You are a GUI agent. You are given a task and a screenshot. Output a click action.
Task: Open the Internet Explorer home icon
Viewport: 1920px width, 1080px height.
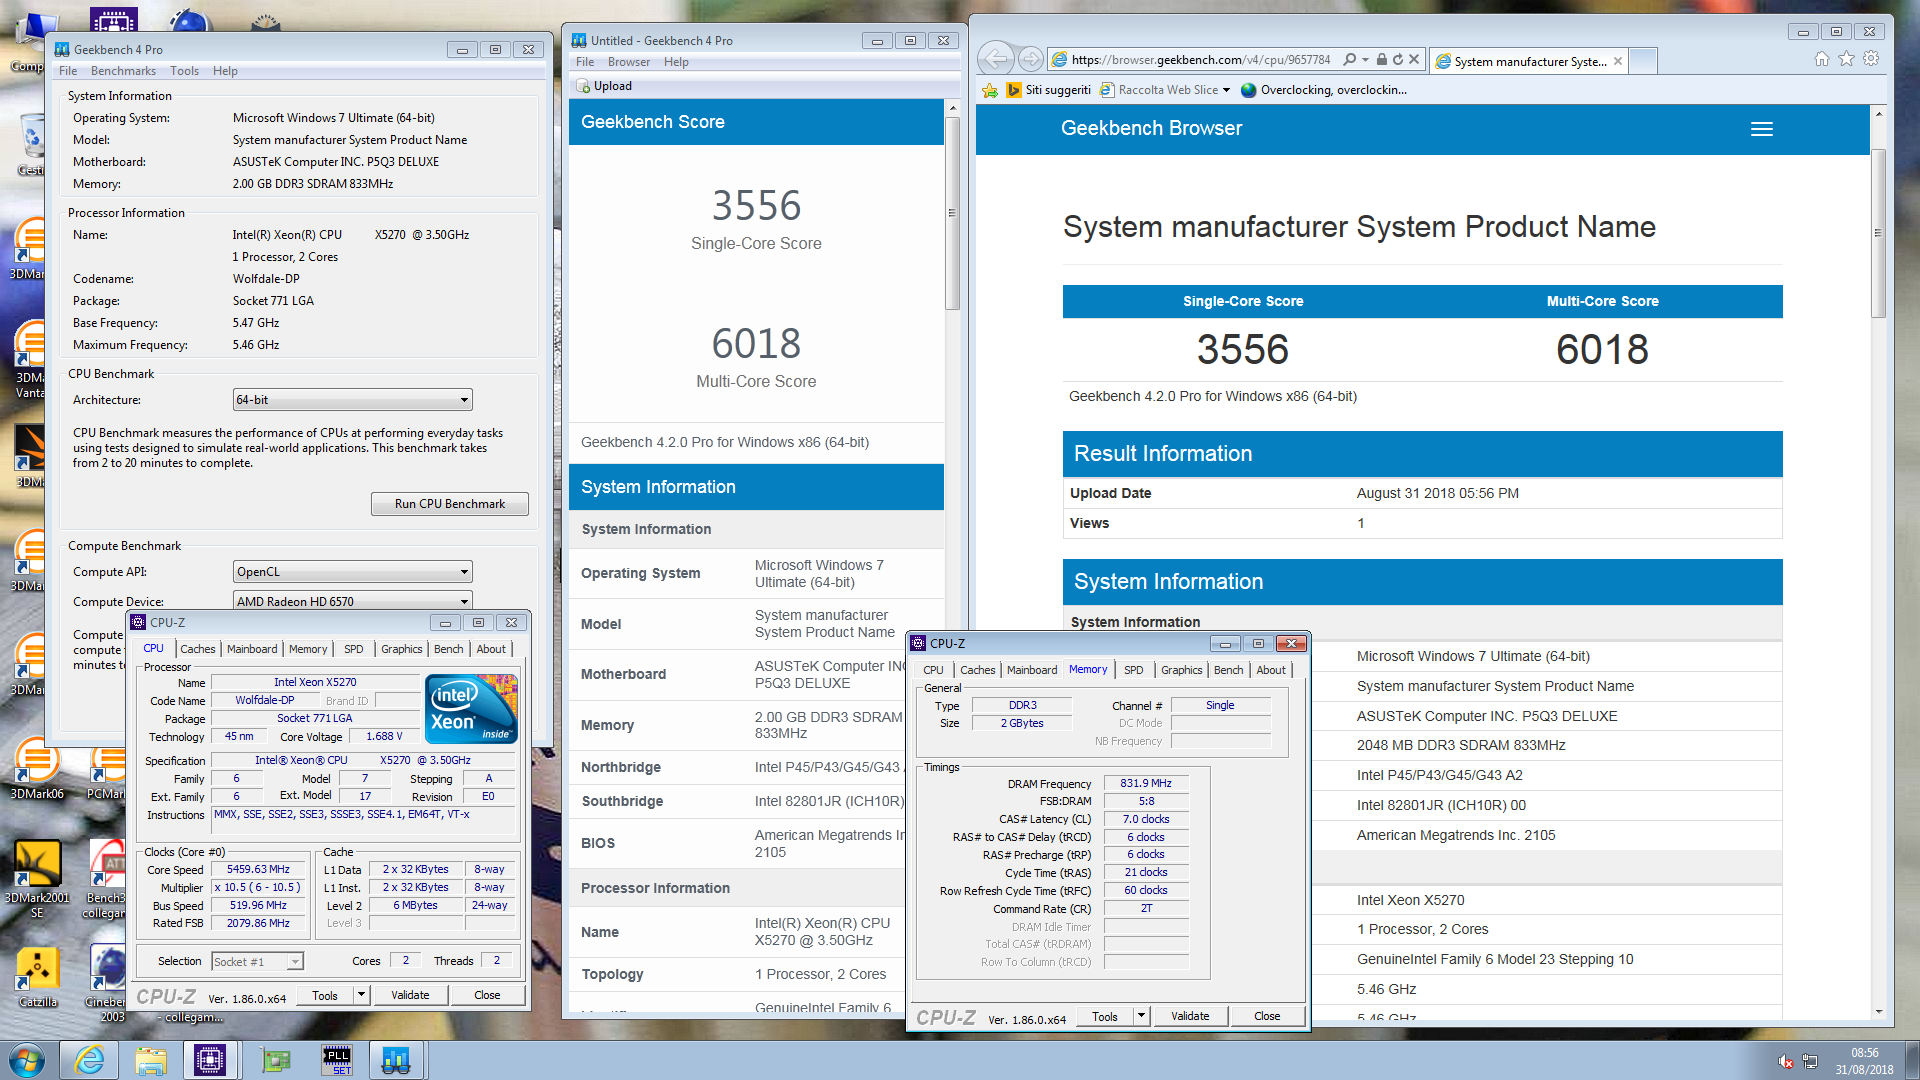click(x=1822, y=59)
